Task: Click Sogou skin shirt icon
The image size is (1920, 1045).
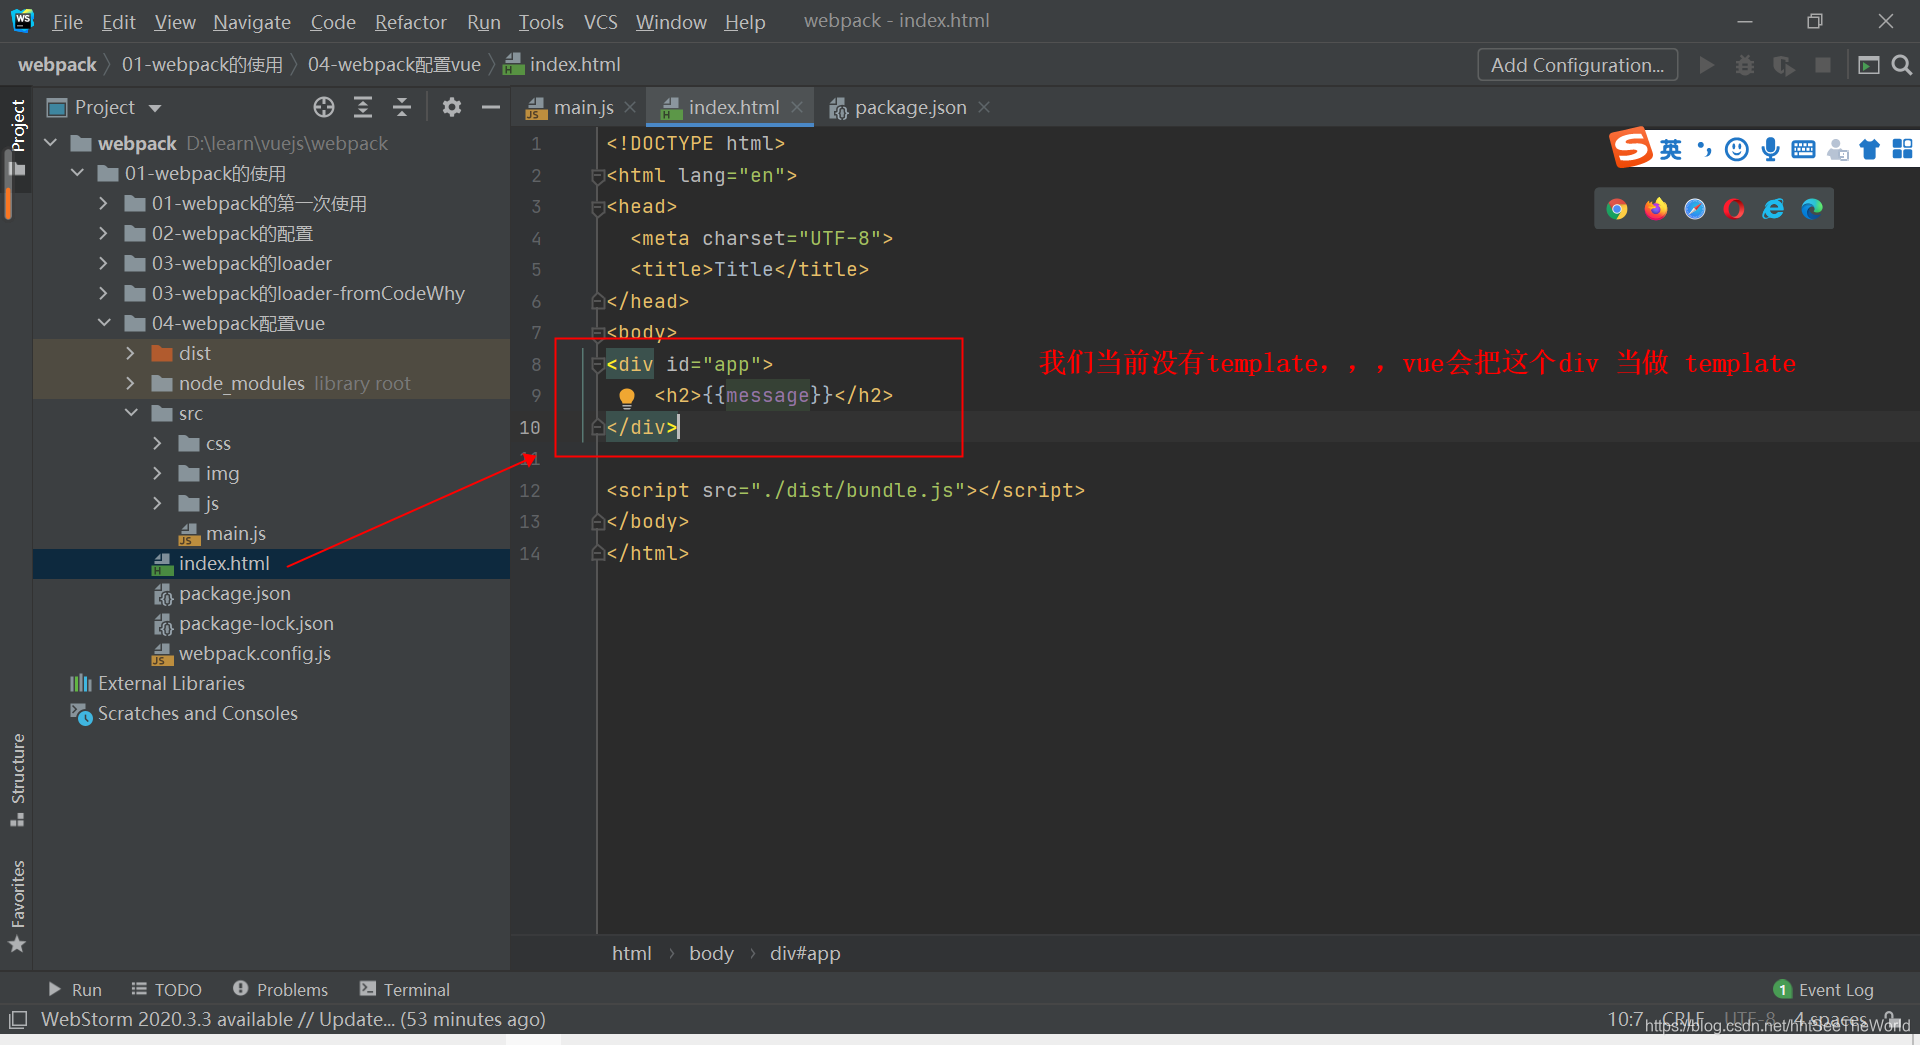Action: [1869, 149]
